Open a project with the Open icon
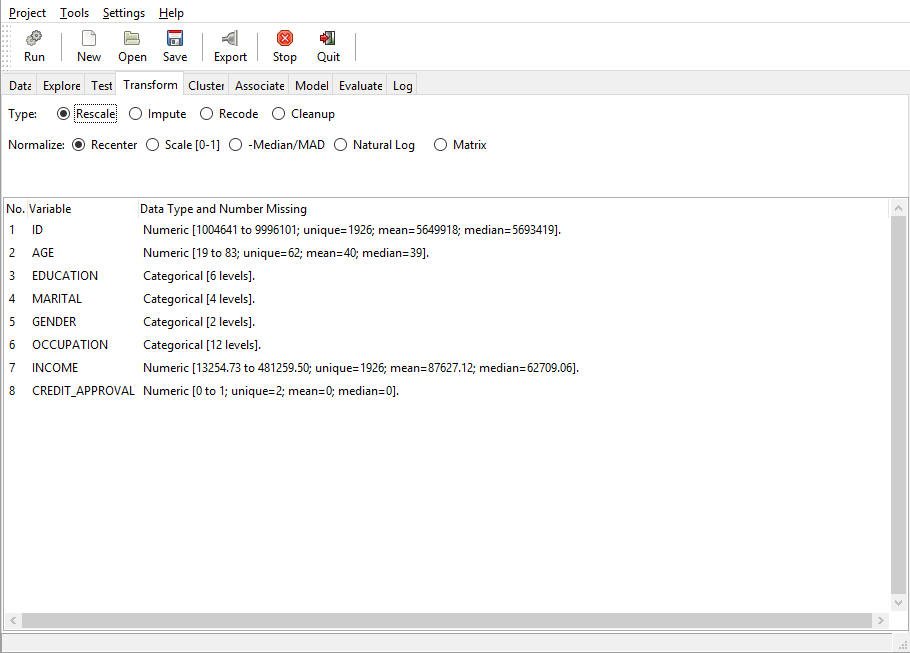910x653 pixels. [132, 38]
